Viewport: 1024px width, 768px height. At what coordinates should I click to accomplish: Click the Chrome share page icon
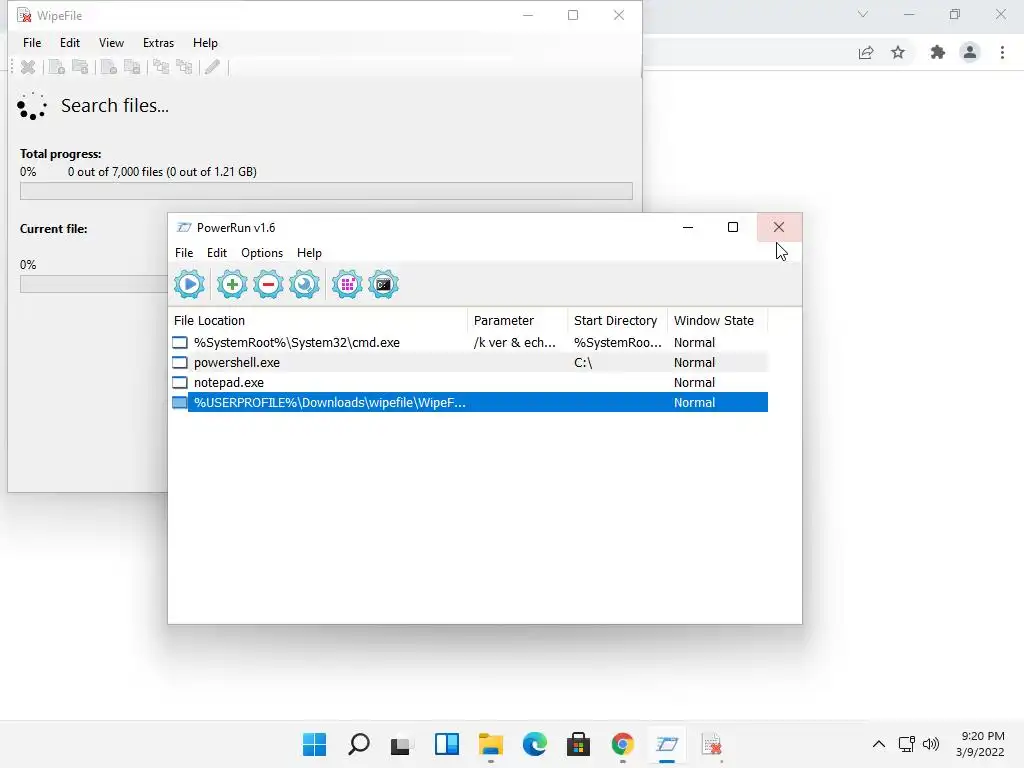click(x=866, y=53)
